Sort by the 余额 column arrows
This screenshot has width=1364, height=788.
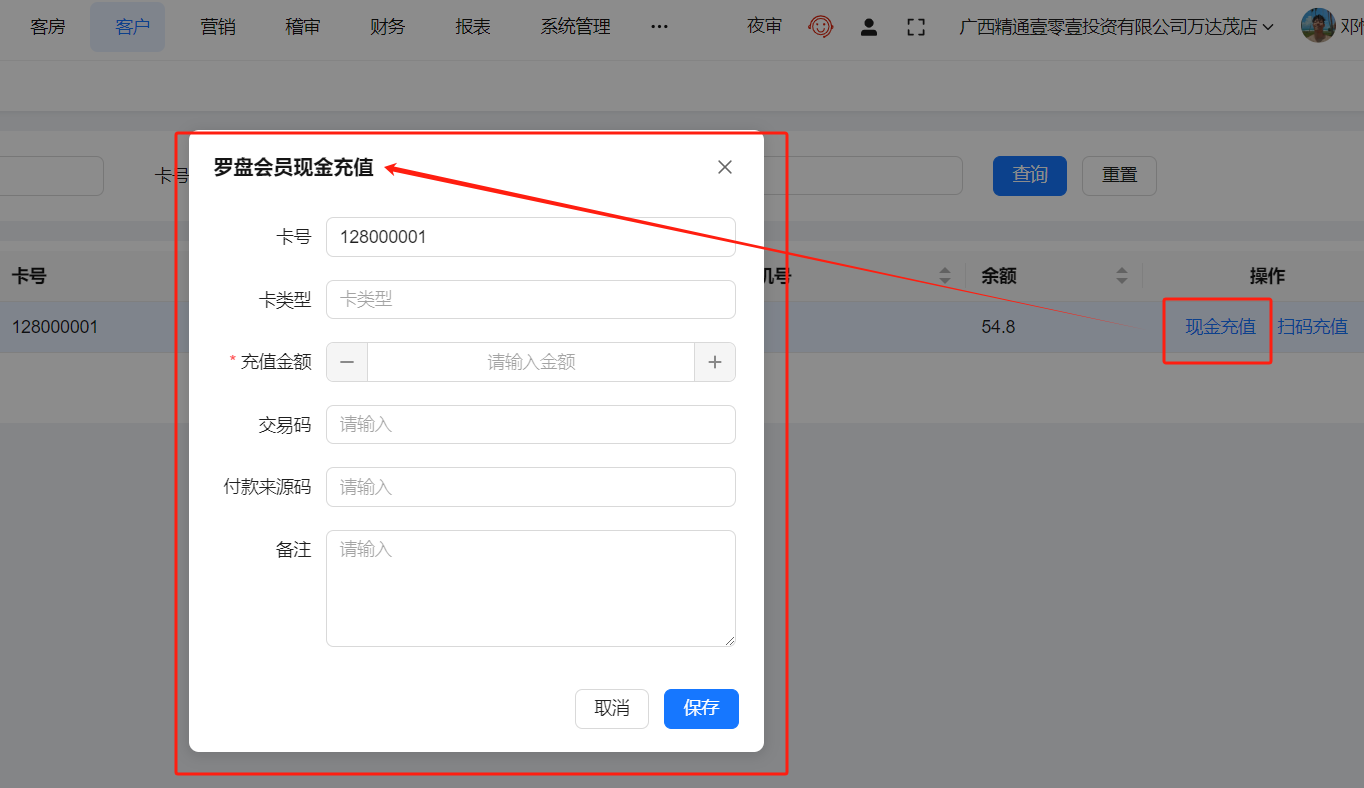1121,275
